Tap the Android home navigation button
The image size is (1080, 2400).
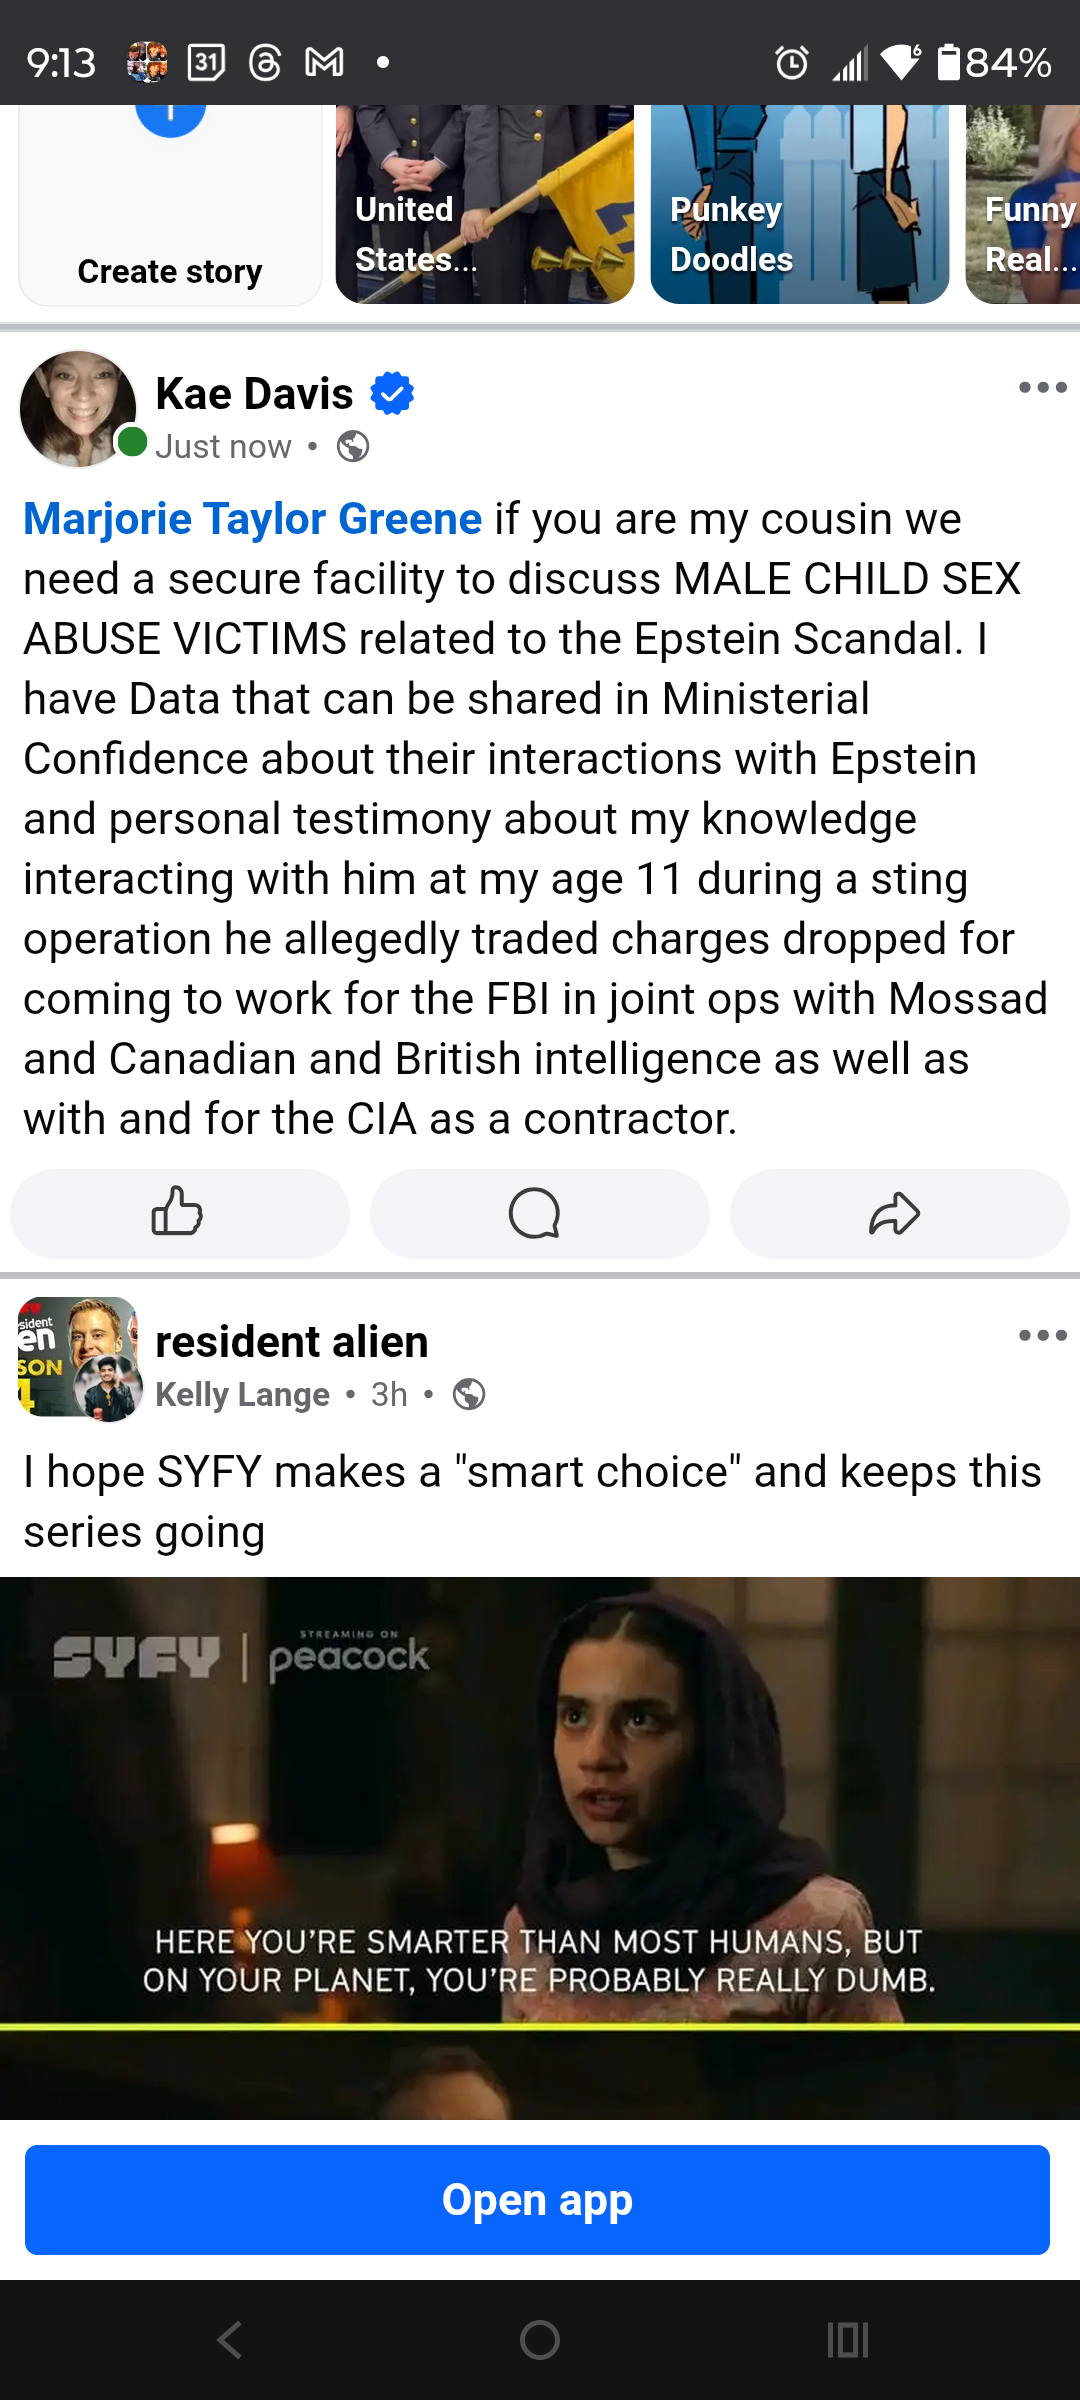click(540, 2340)
